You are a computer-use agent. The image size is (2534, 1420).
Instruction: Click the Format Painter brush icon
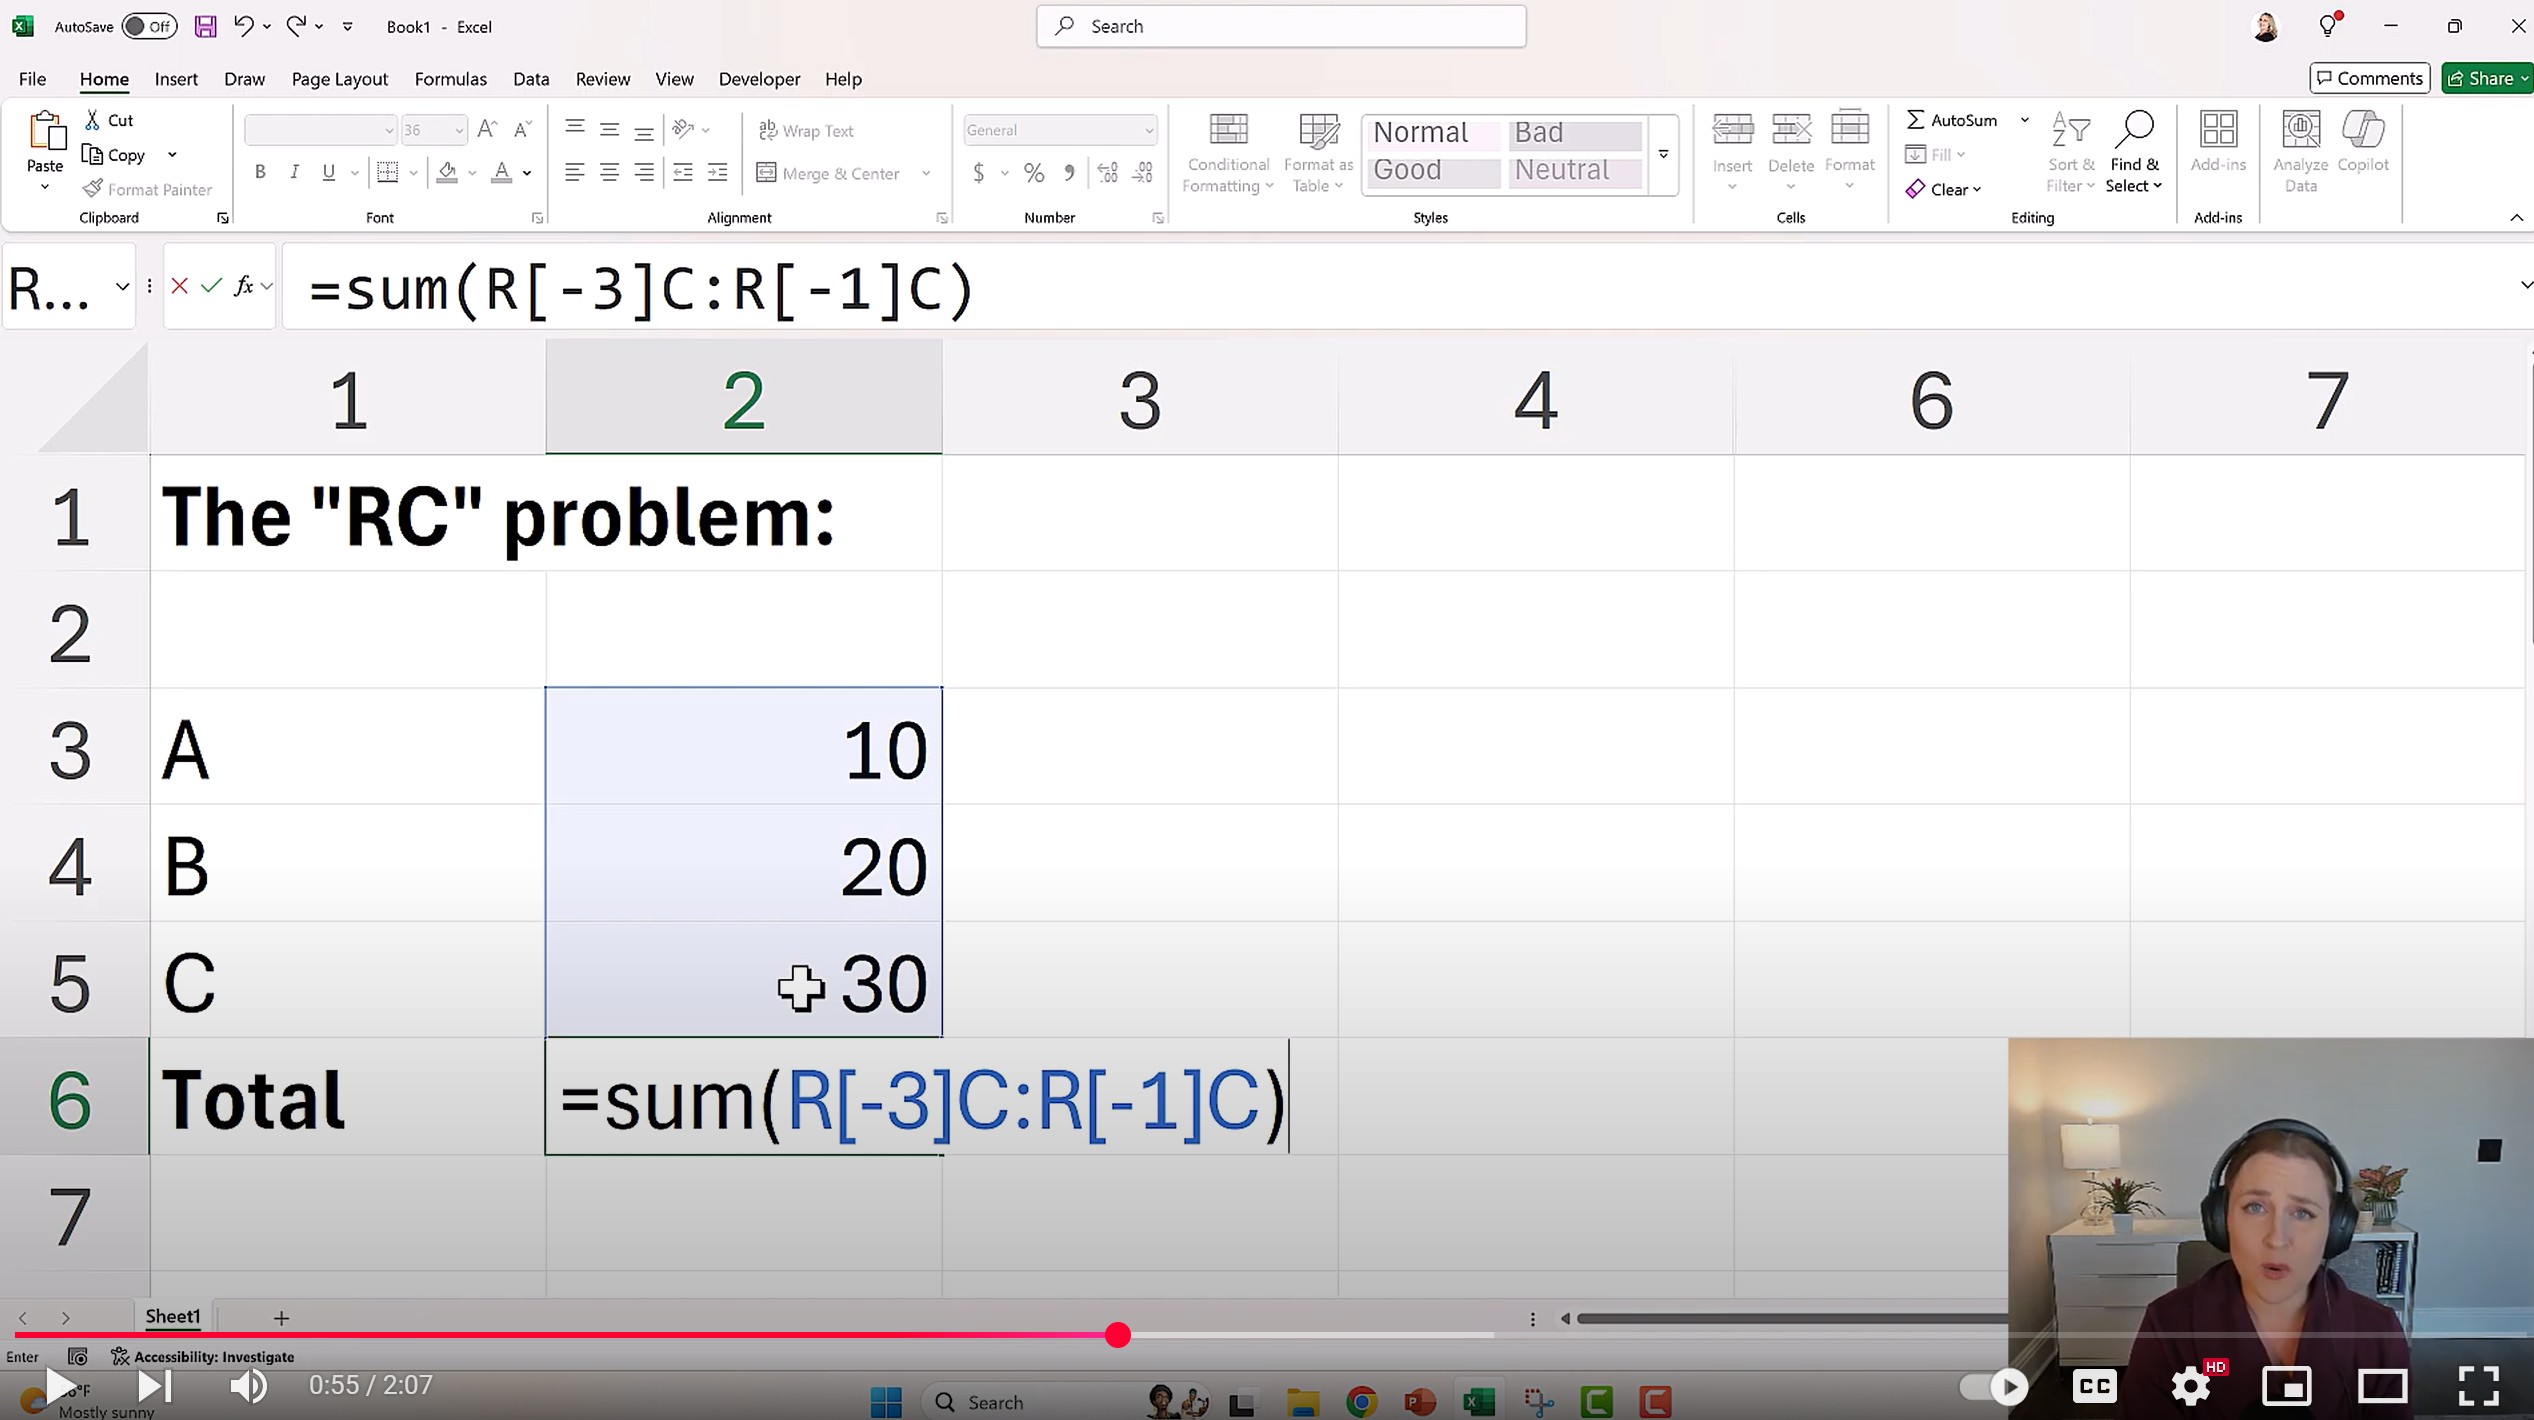click(92, 188)
